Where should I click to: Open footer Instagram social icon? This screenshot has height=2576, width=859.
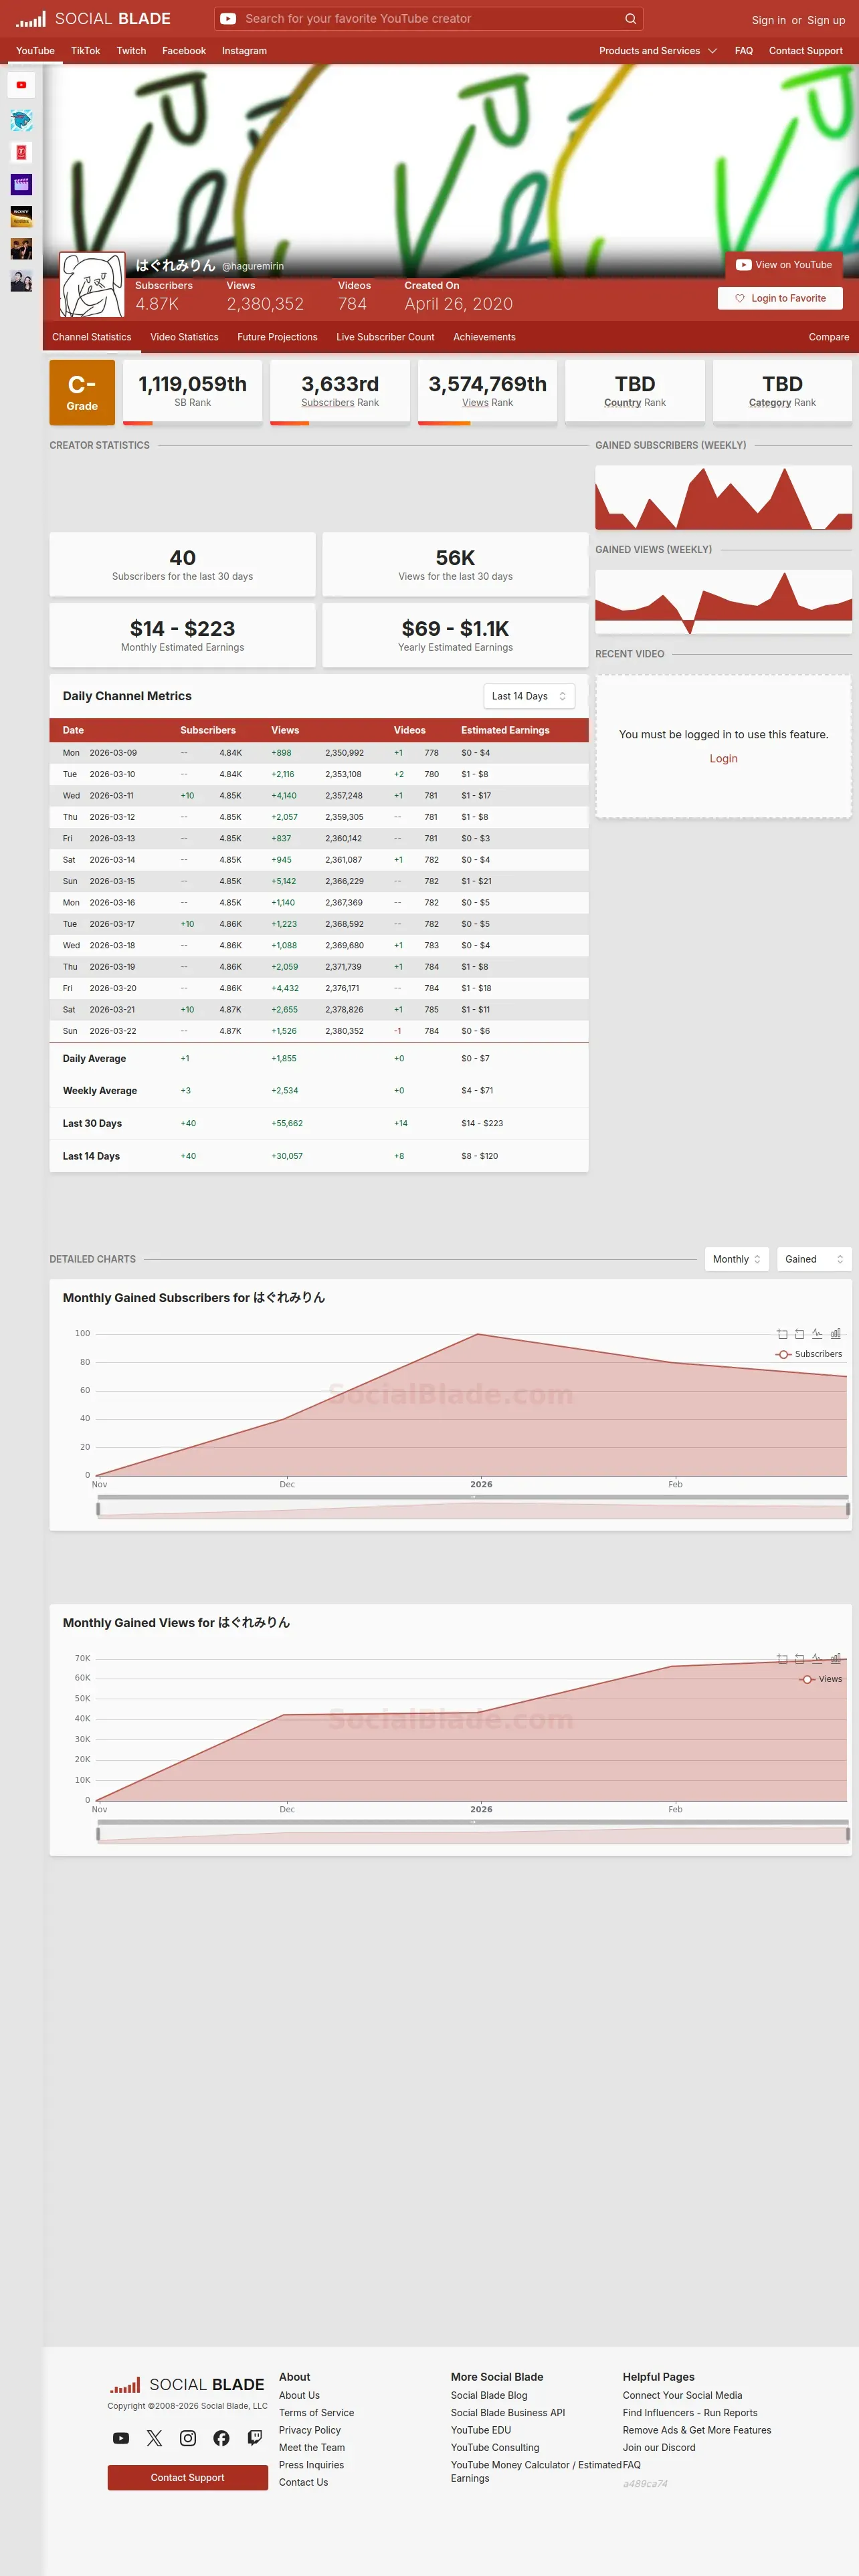point(188,2438)
